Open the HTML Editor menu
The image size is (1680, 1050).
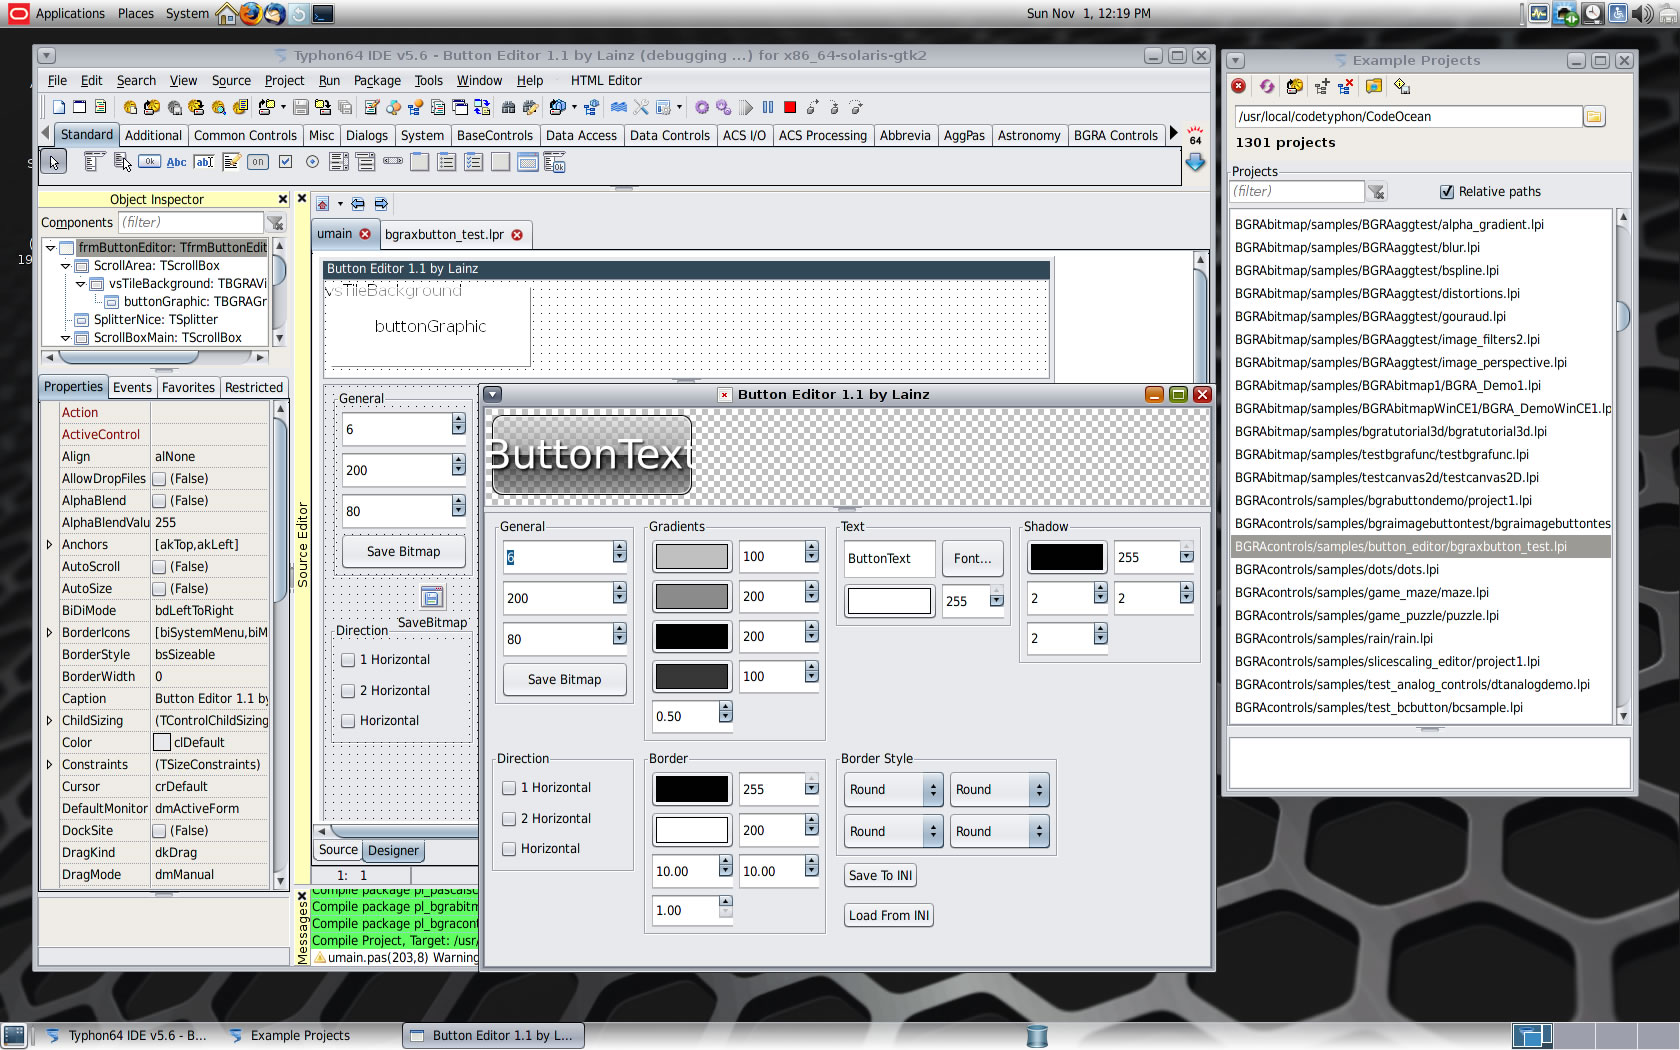(x=606, y=81)
